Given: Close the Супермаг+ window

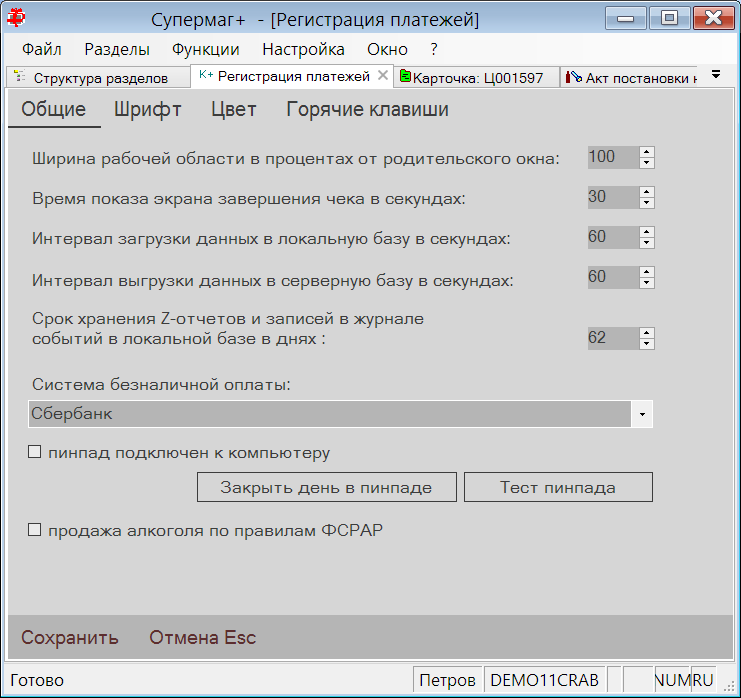Looking at the screenshot, I should coord(713,18).
